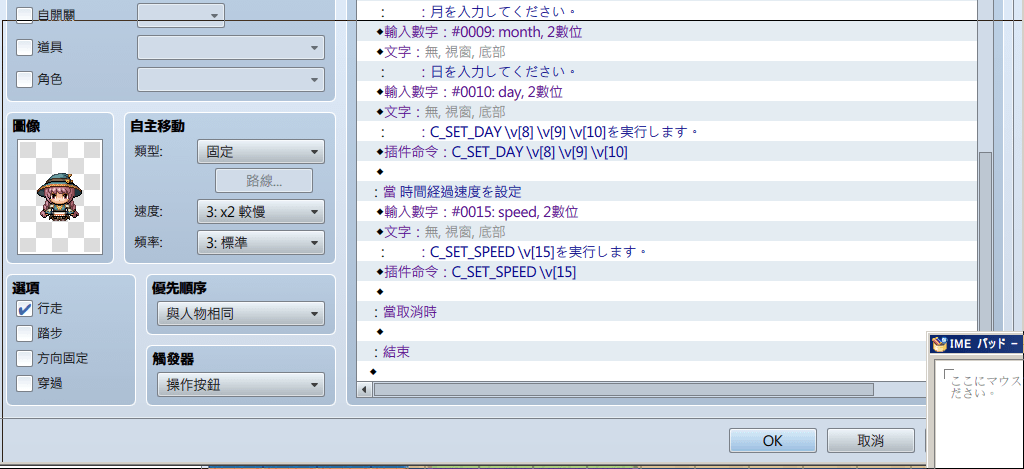Click the horizontal scrollbar left arrow
1024x469 pixels.
pos(365,390)
